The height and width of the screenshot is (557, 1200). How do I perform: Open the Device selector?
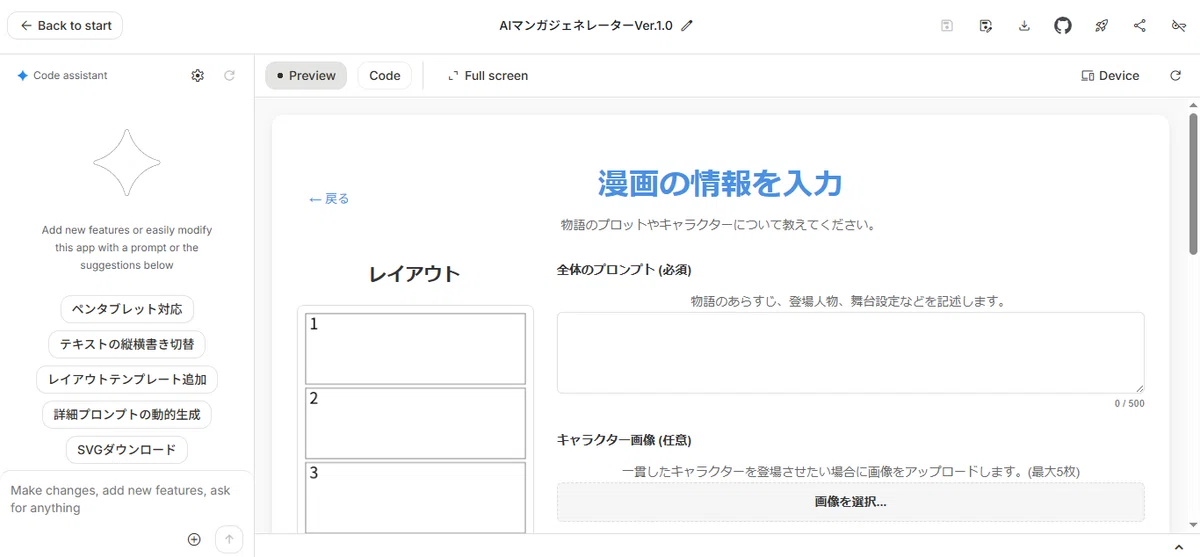tap(1110, 75)
